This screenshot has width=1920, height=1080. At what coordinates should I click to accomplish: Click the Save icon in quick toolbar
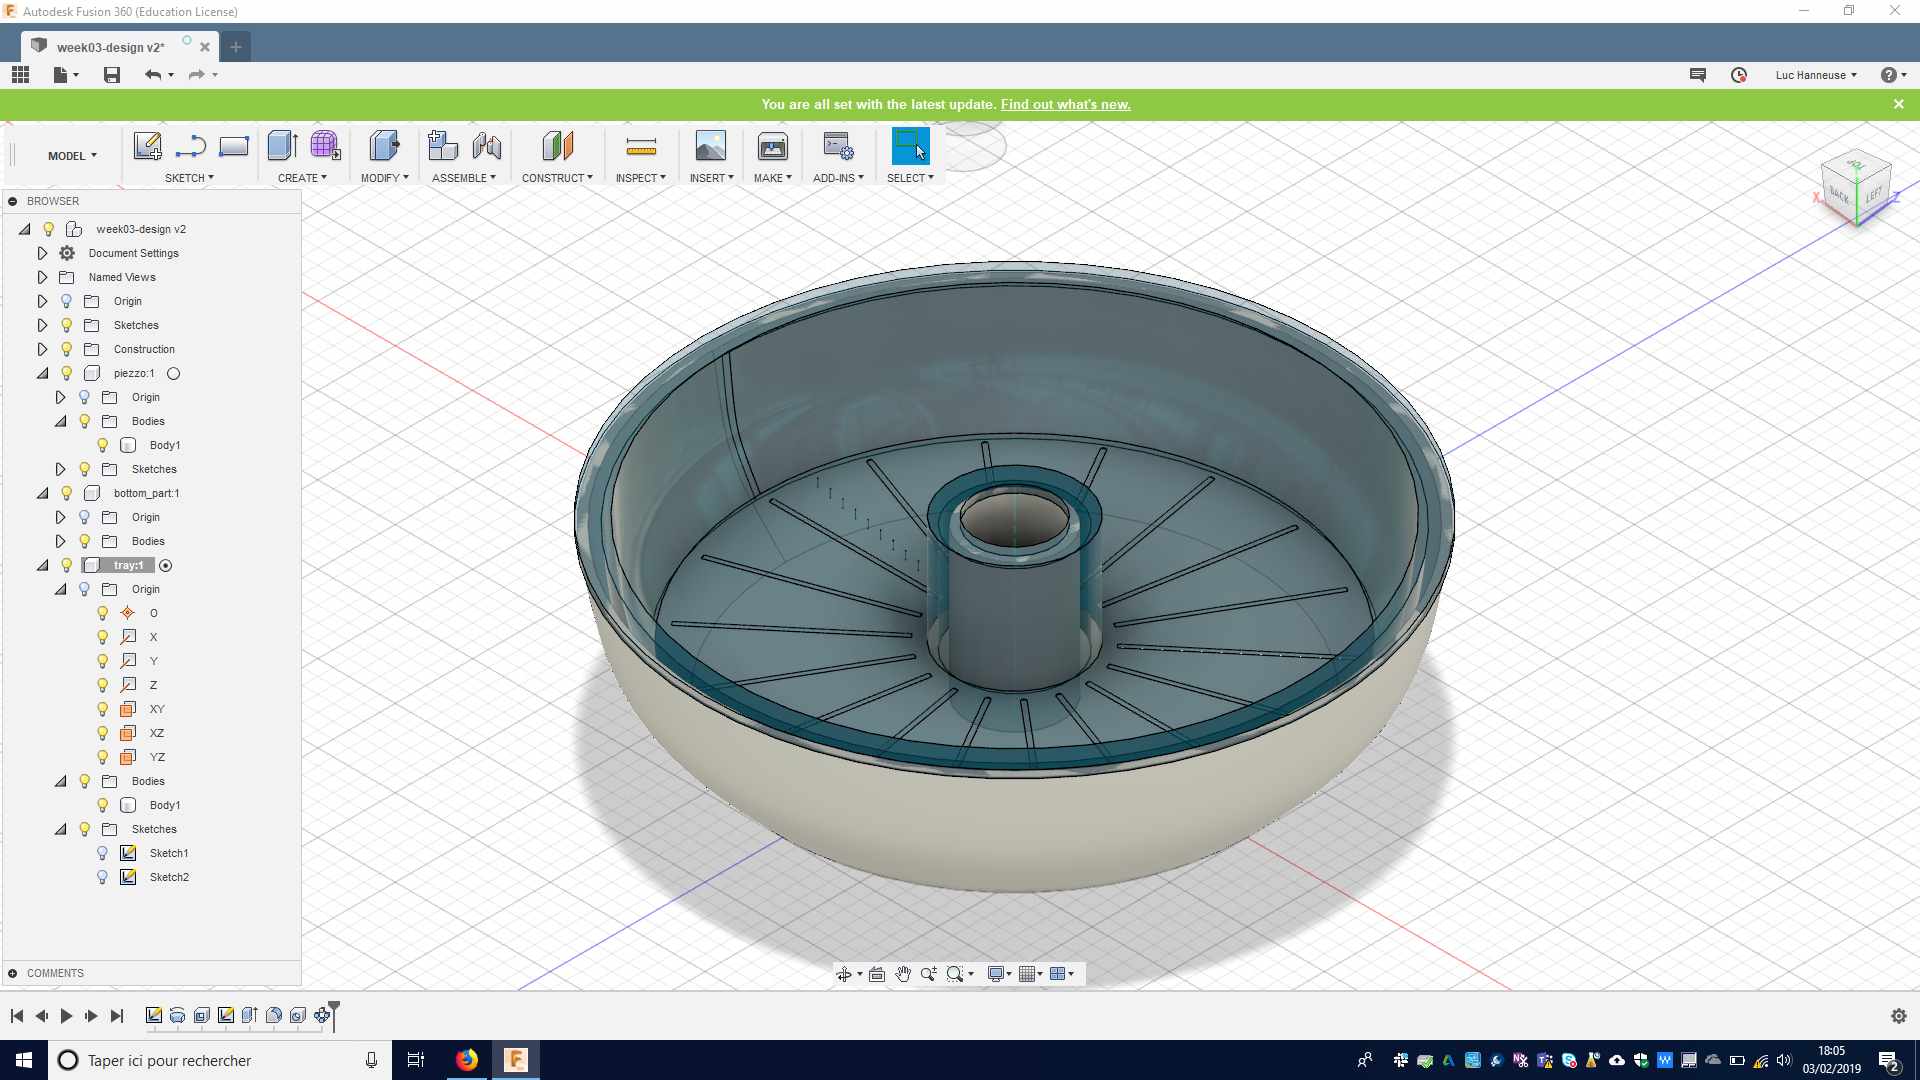(x=112, y=75)
